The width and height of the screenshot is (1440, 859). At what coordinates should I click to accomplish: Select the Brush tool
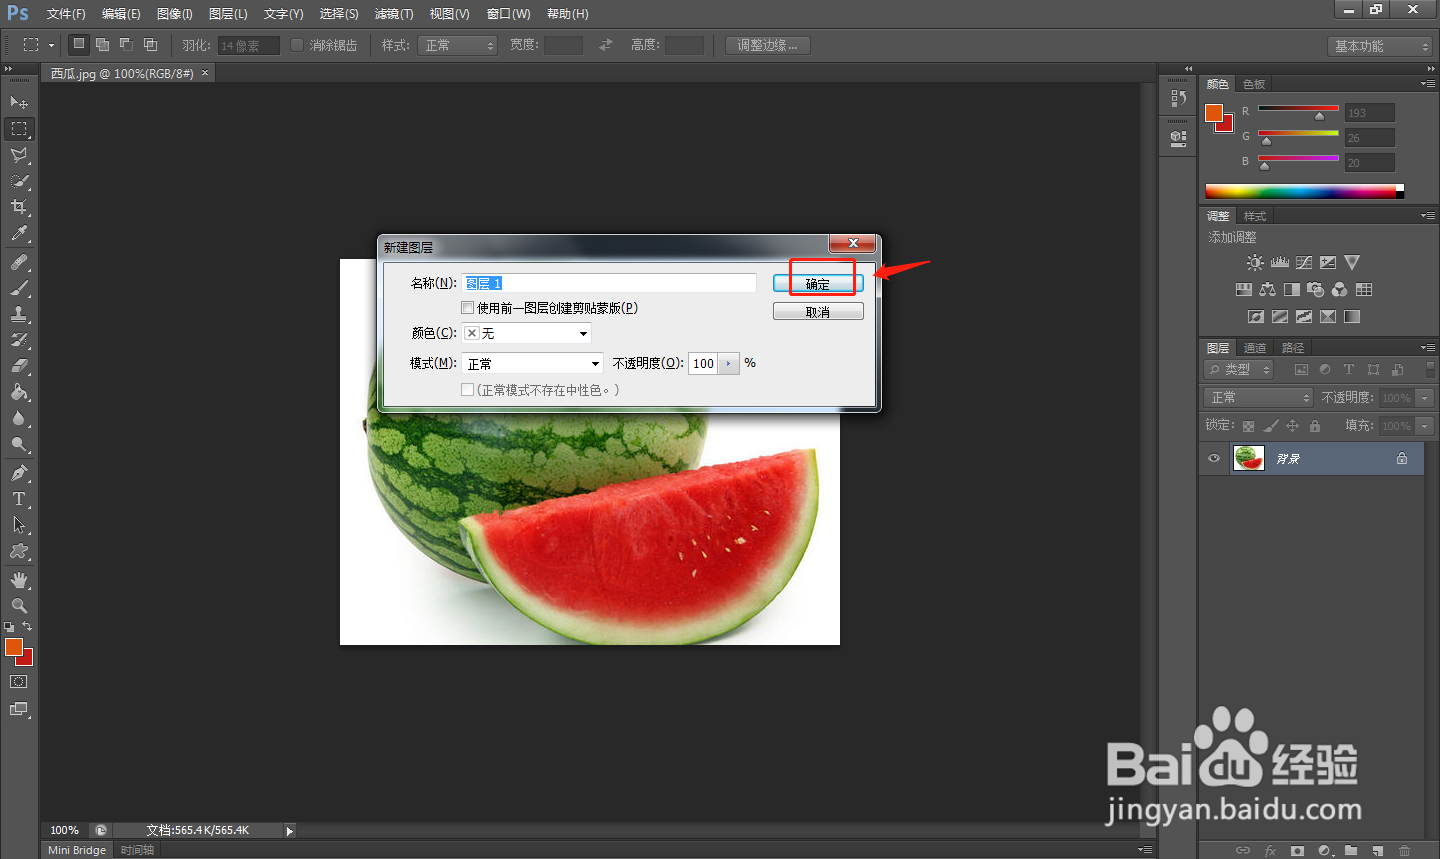(19, 288)
